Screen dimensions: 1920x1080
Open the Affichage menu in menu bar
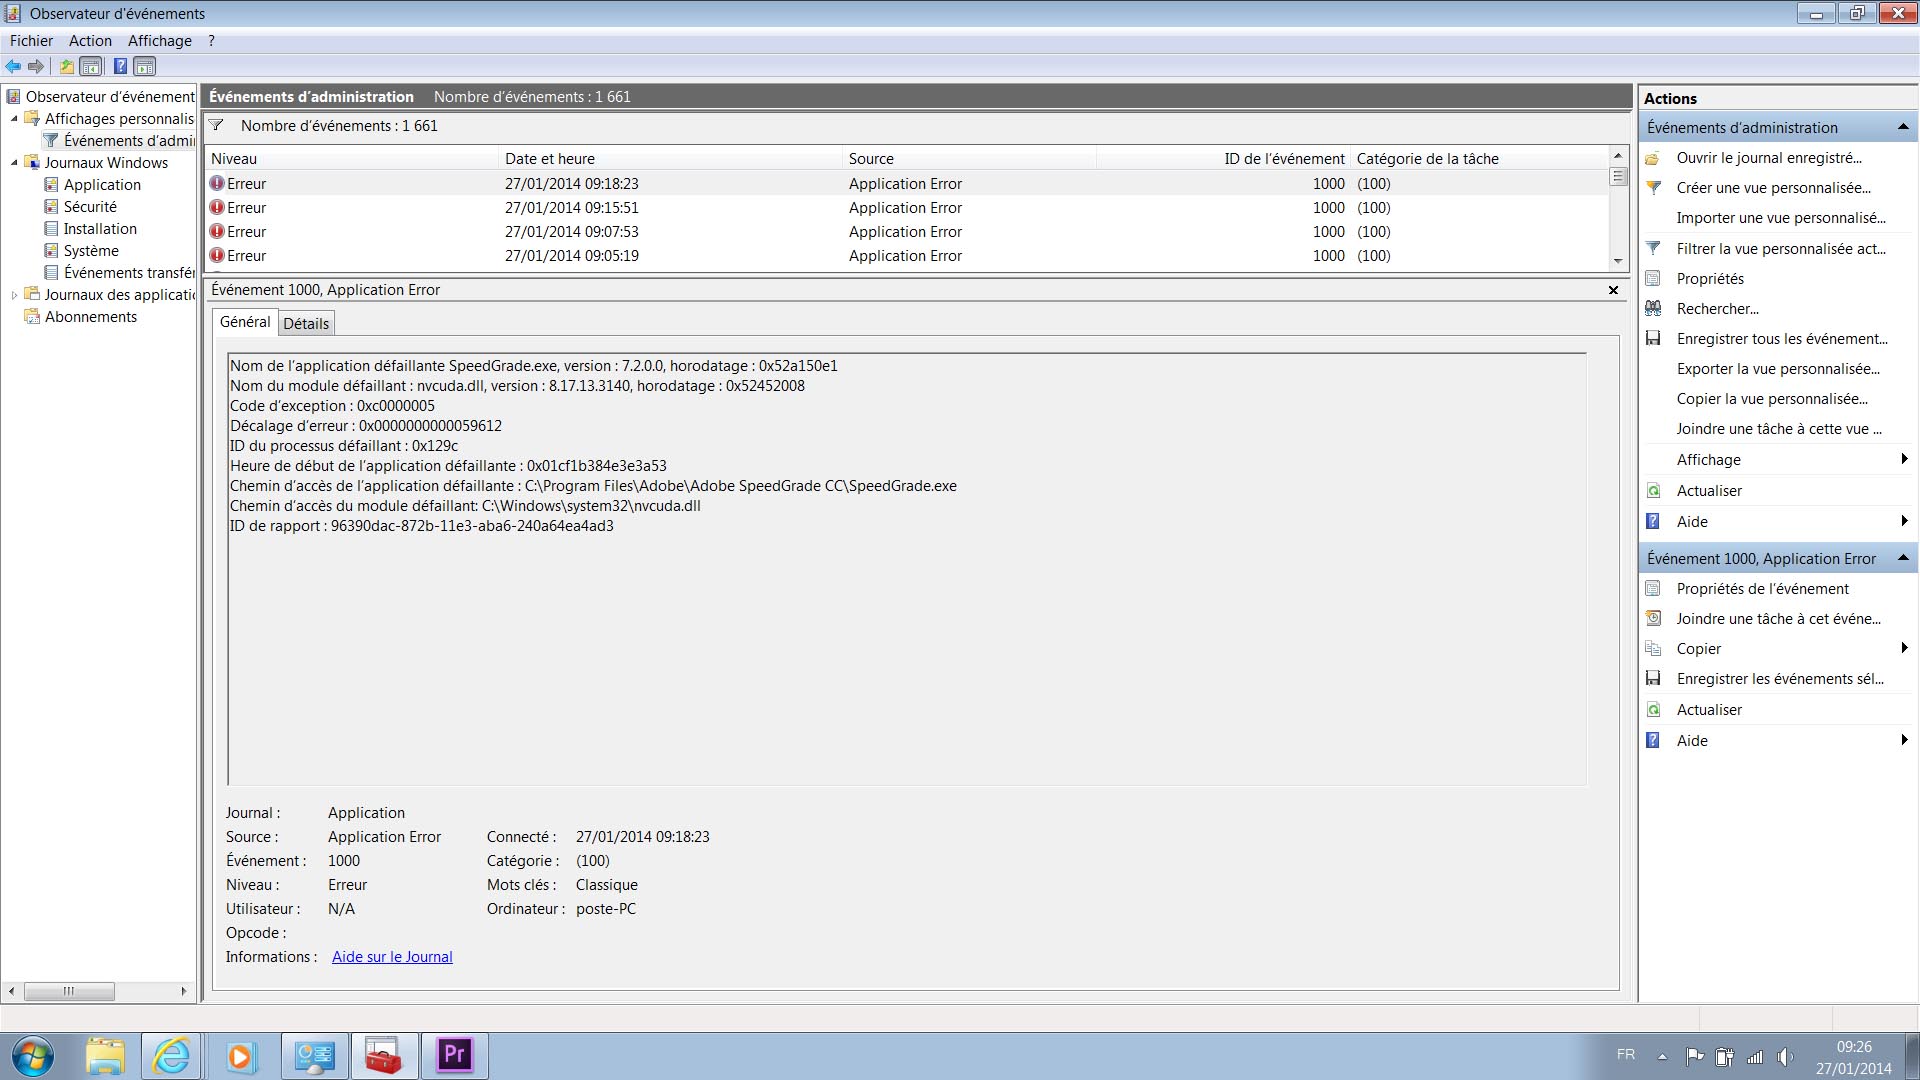tap(159, 41)
